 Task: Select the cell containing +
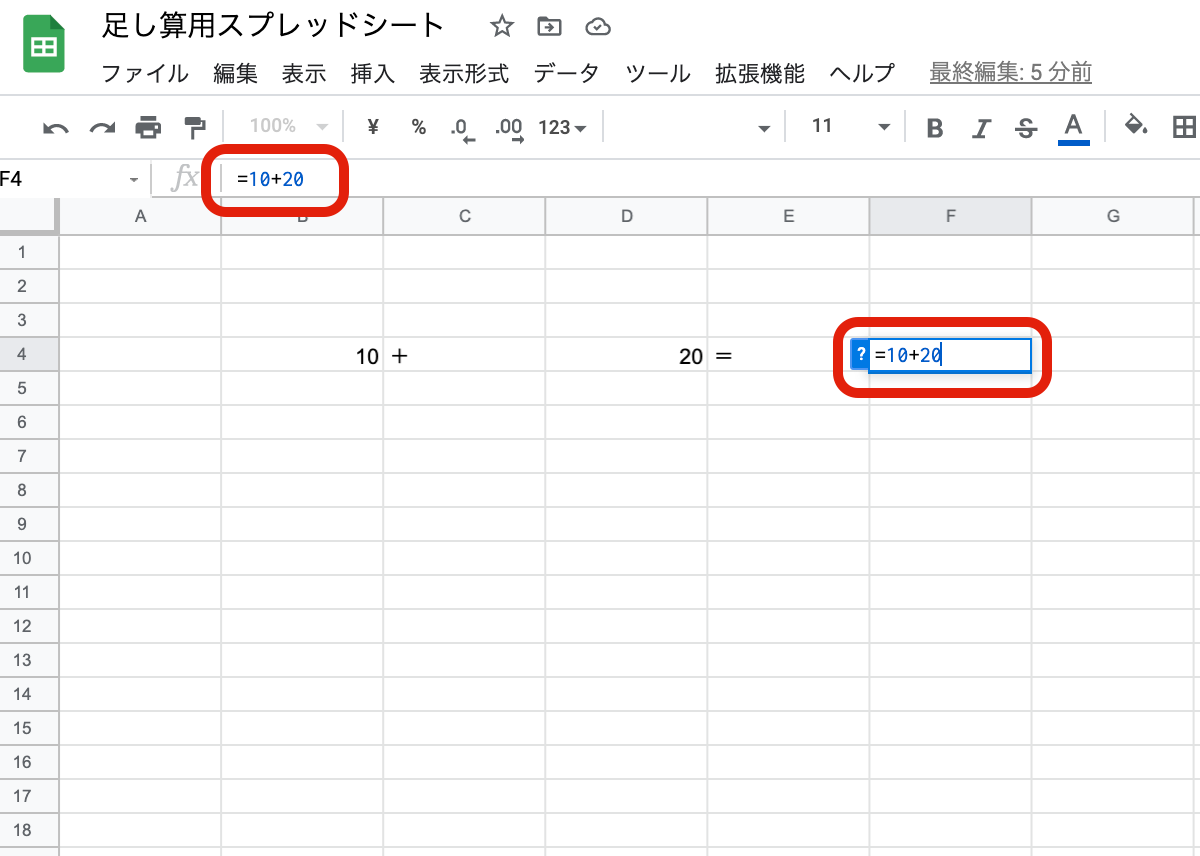click(x=464, y=355)
